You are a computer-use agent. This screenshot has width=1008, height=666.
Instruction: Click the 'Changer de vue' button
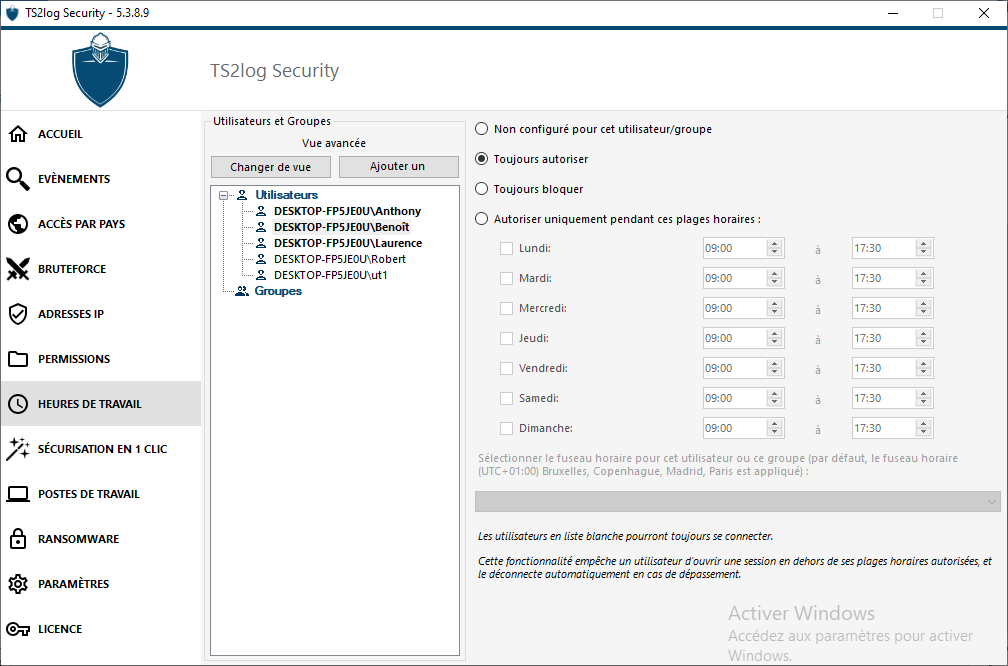[271, 167]
